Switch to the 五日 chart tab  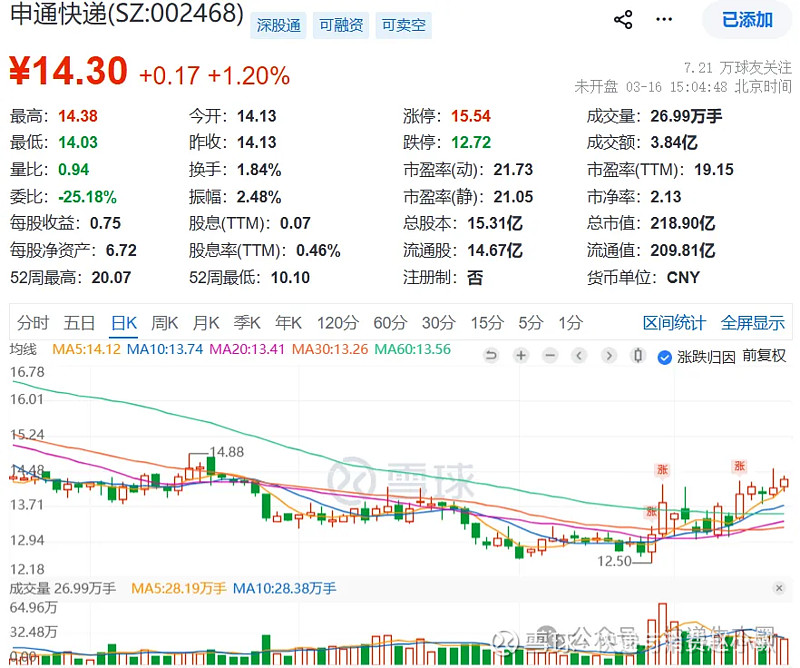(x=79, y=323)
